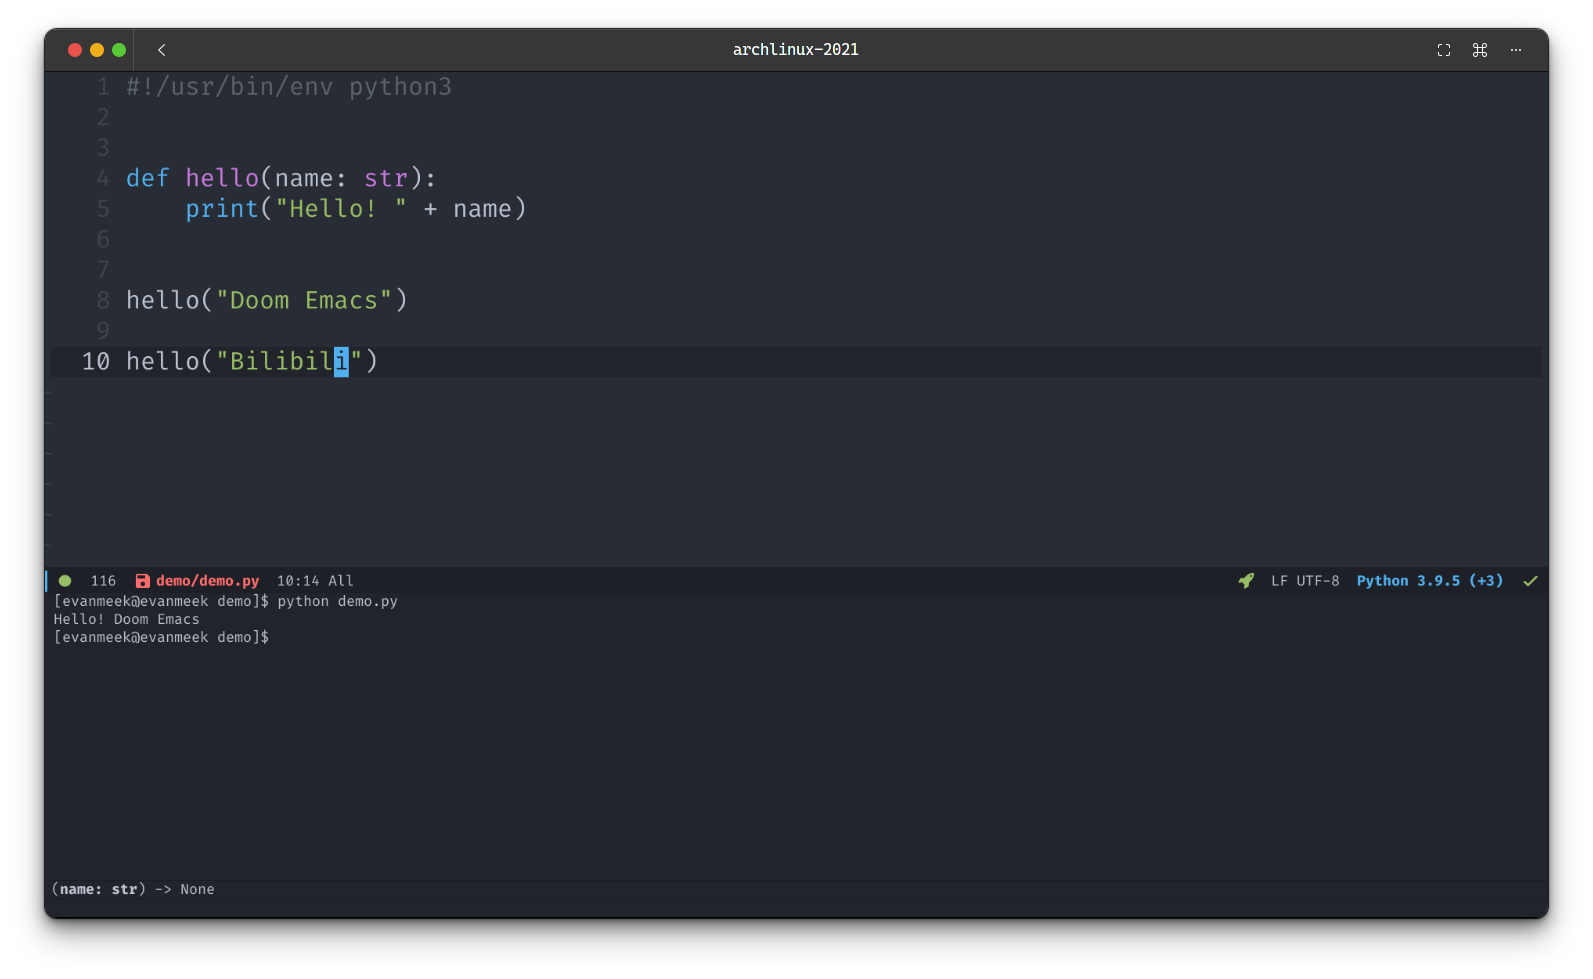Click the green rocket icon in modeline

point(1246,581)
